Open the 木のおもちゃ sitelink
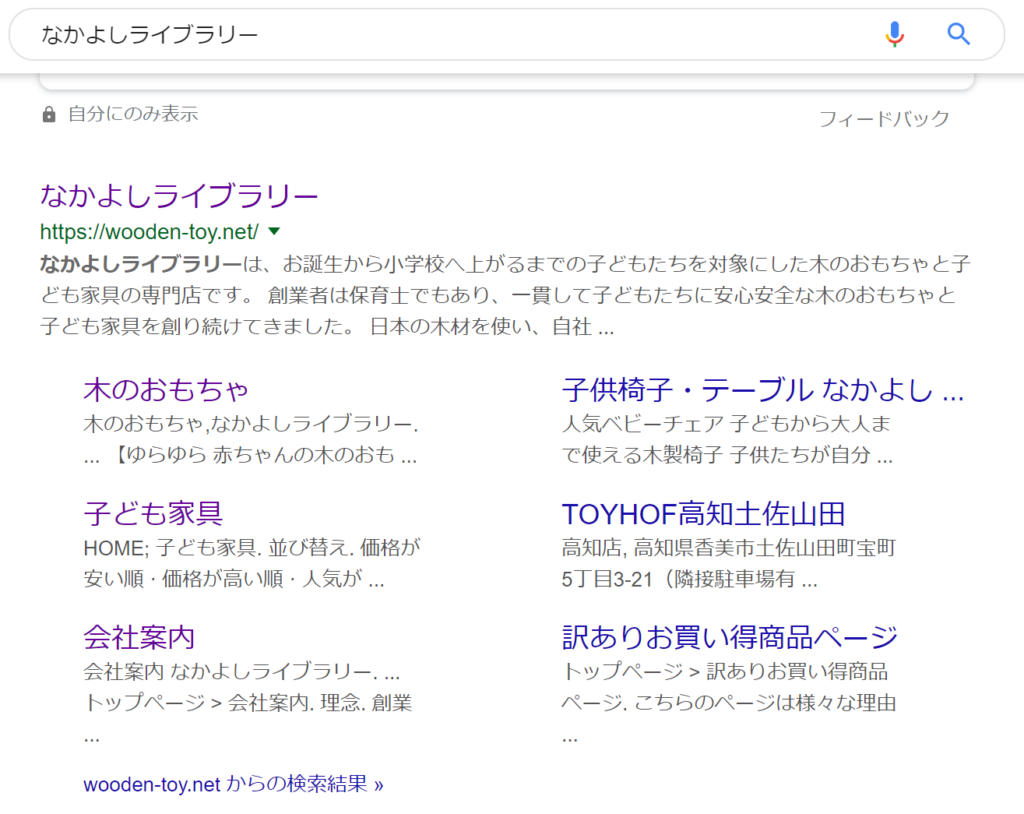Viewport: 1024px width, 814px height. (x=166, y=389)
